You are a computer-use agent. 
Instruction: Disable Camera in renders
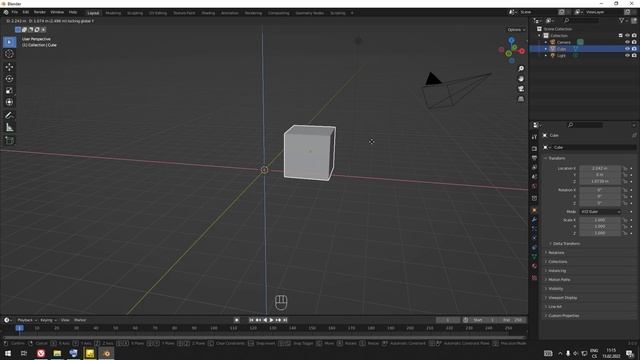click(634, 42)
